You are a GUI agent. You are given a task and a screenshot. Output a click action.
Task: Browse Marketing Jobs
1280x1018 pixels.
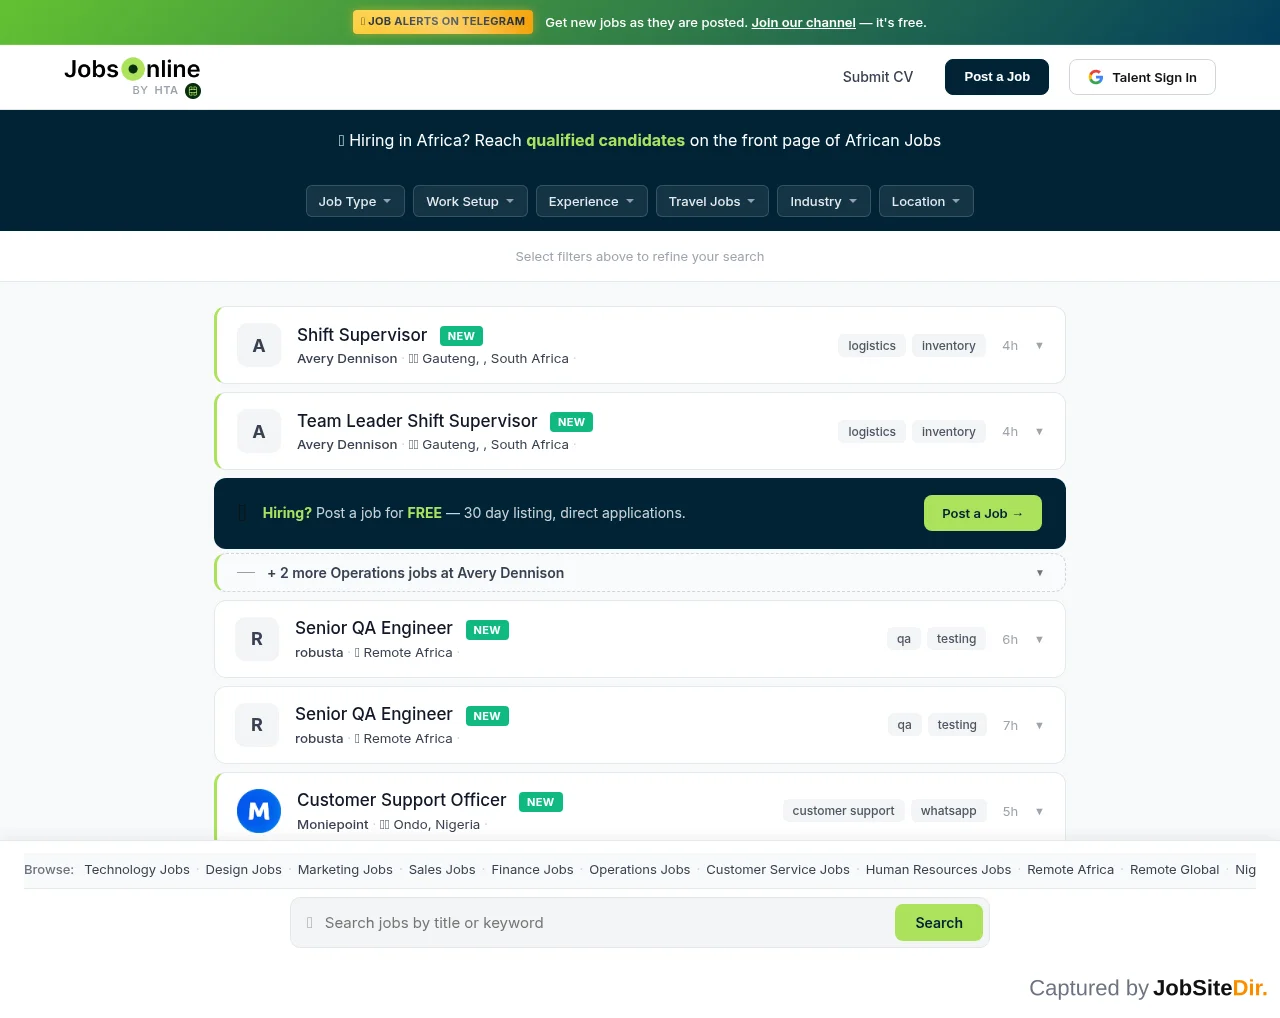[345, 870]
